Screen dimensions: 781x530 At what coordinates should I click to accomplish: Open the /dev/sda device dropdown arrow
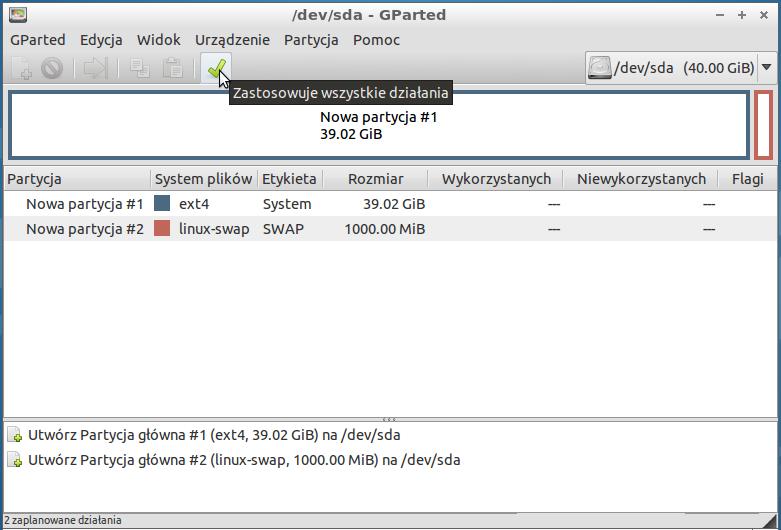click(x=767, y=68)
